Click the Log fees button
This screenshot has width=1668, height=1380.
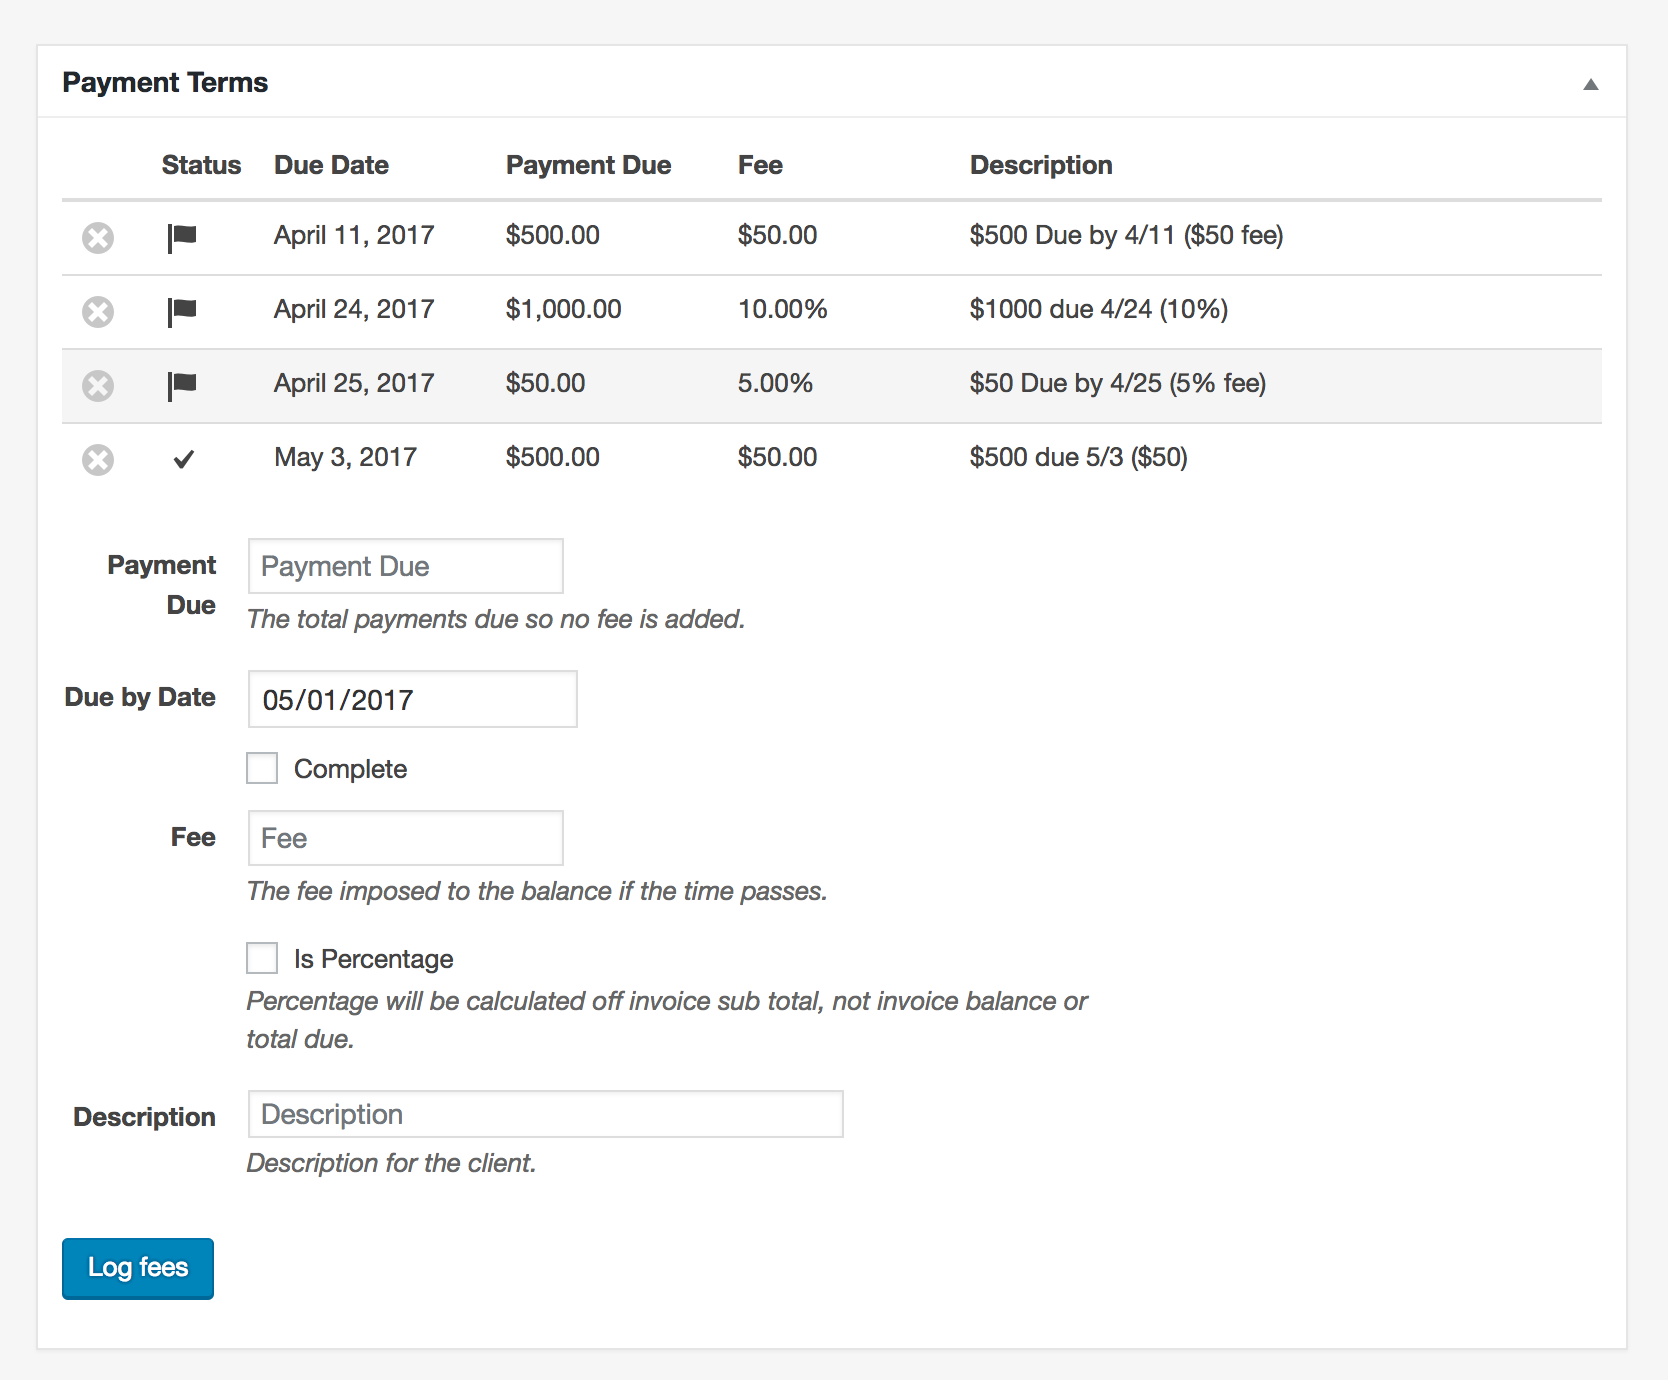tap(137, 1268)
